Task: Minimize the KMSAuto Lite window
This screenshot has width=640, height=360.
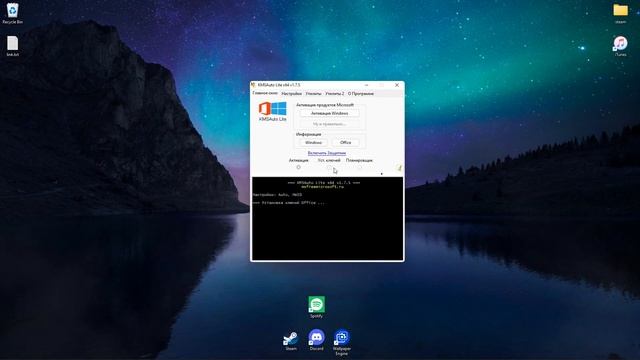Action: click(367, 85)
